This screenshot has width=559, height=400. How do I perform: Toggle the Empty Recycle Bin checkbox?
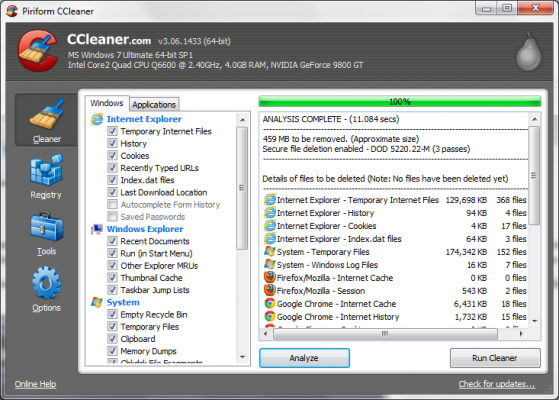tap(112, 314)
